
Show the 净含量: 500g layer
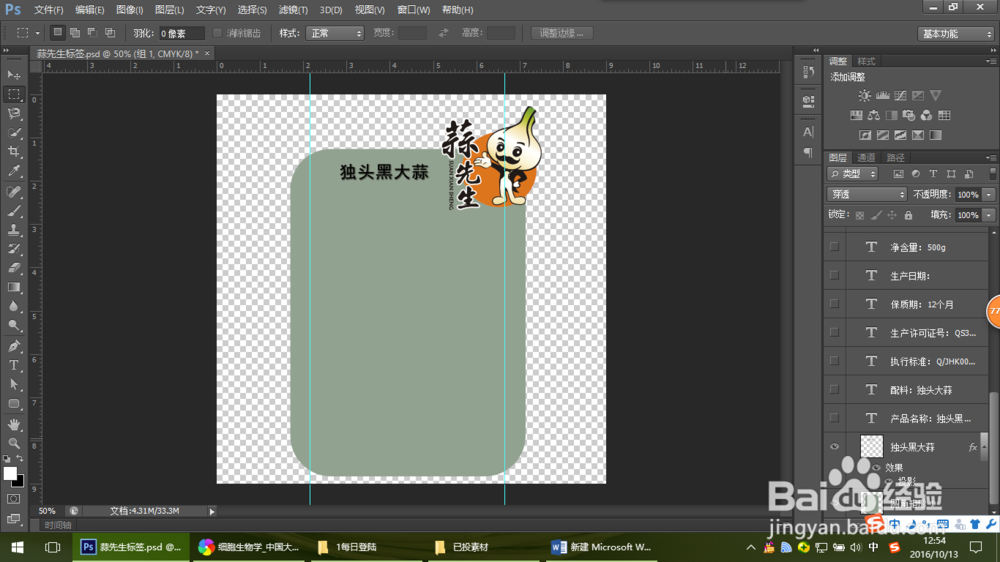coord(834,247)
